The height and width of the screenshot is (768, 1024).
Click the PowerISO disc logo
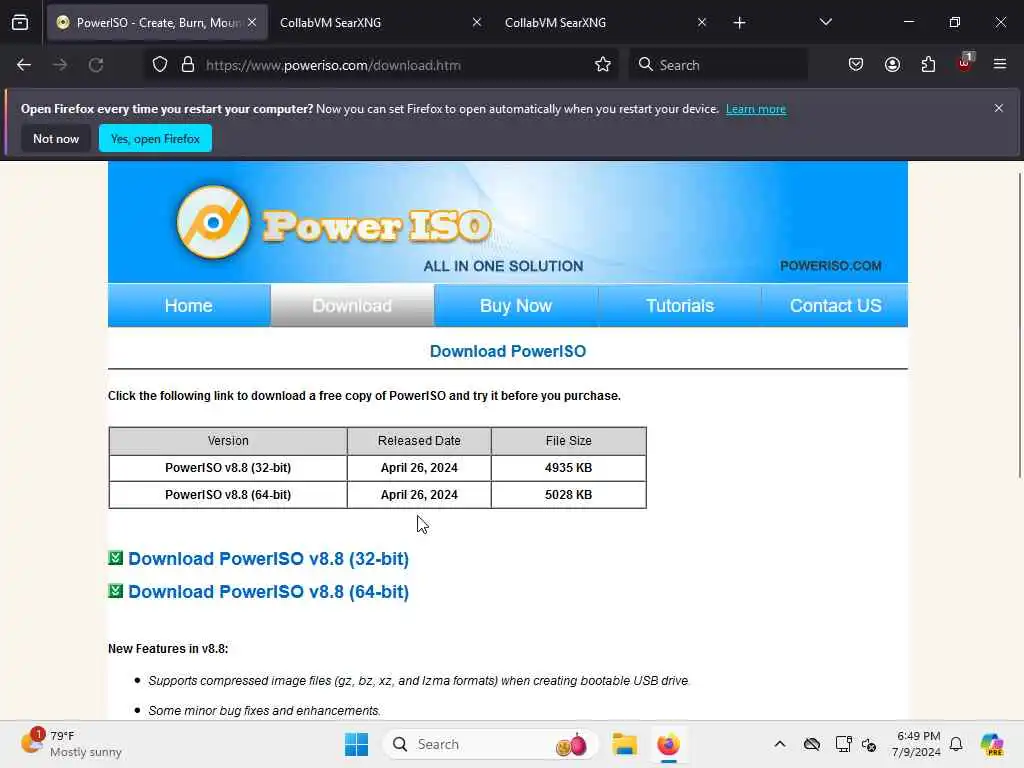[x=213, y=222]
